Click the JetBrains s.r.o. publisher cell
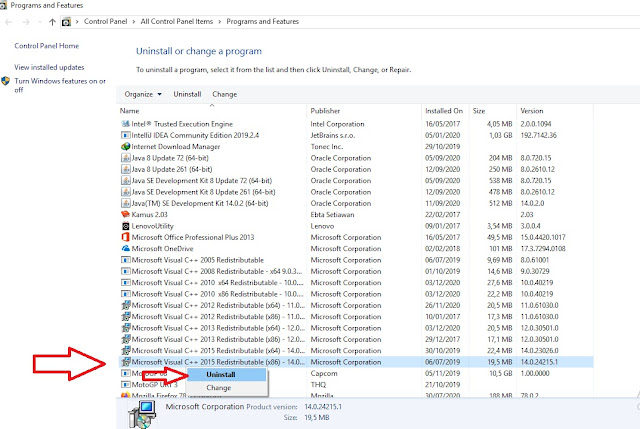640x429 pixels. pos(333,135)
